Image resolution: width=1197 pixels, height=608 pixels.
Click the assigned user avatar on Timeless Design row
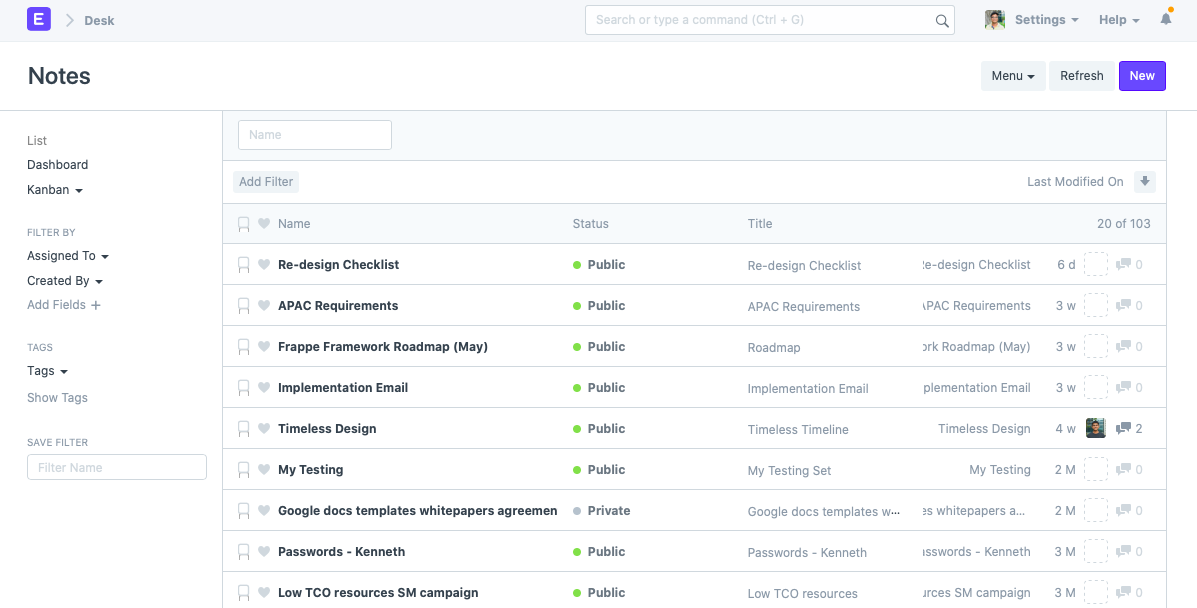point(1095,429)
